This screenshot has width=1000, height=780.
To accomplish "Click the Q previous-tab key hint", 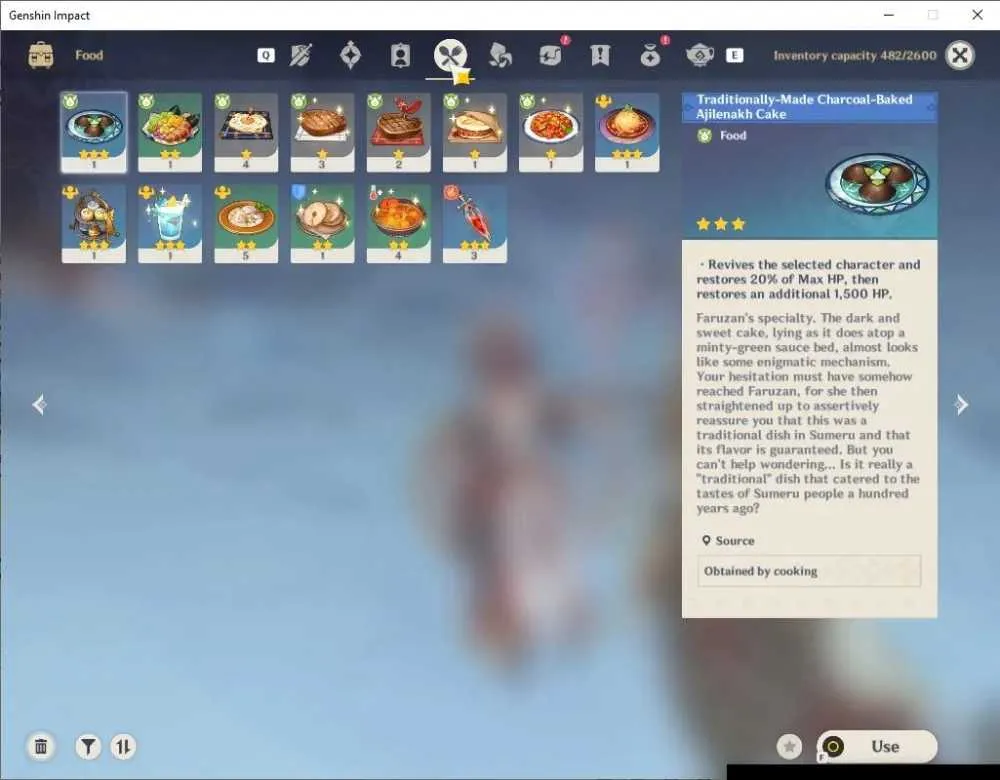I will tap(266, 55).
